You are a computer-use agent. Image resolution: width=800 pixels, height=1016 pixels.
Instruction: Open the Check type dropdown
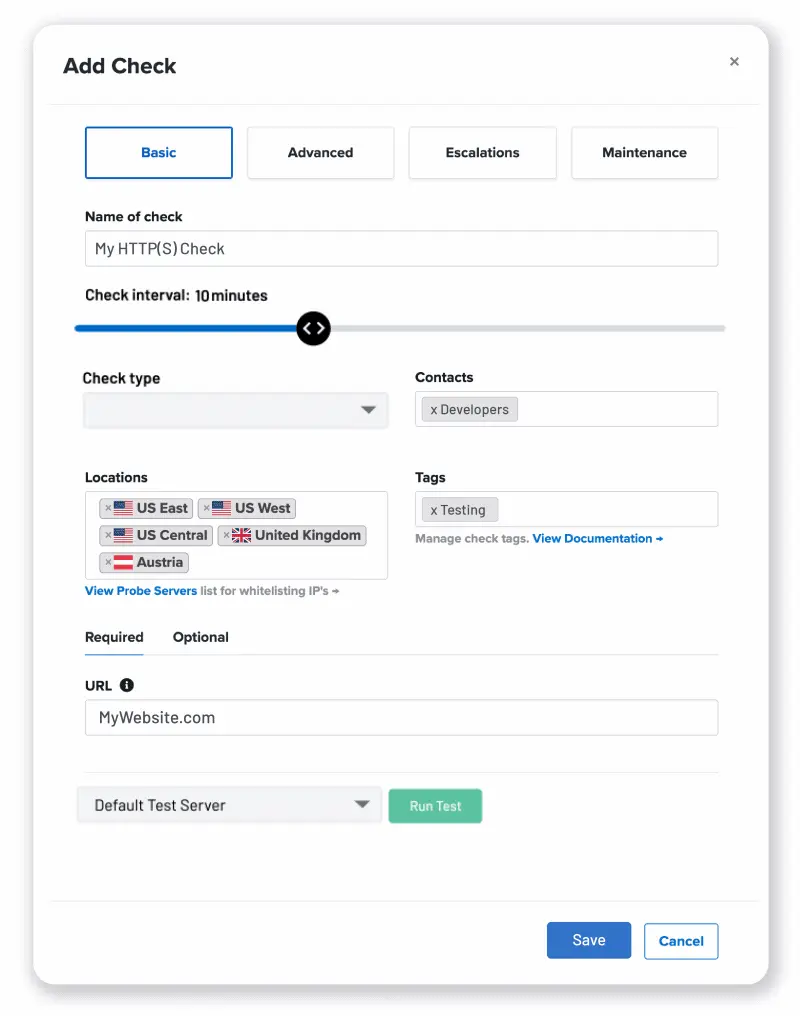236,410
